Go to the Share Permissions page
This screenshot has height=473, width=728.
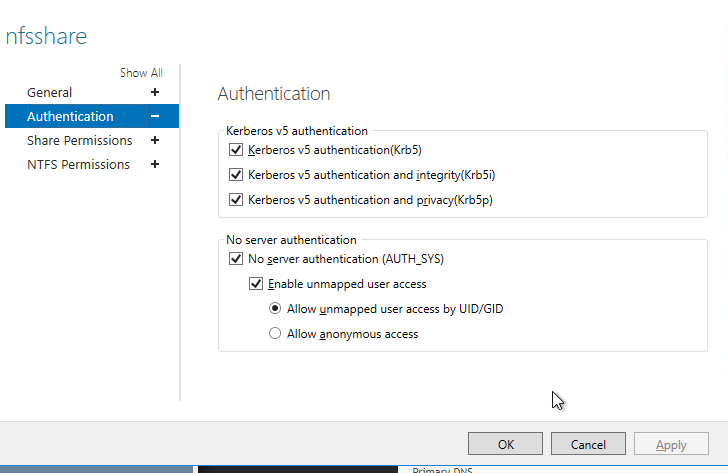[x=79, y=140]
